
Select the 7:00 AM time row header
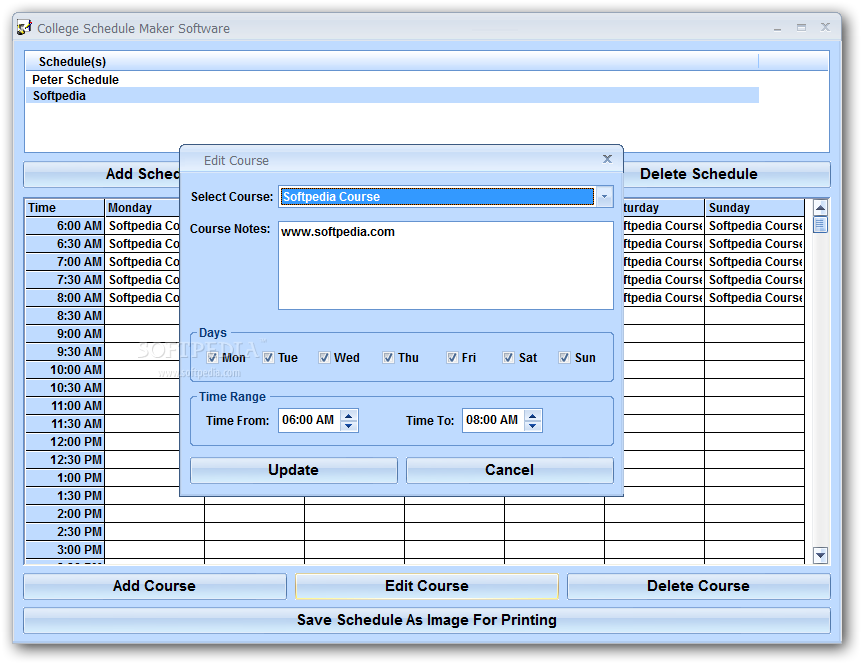[65, 262]
